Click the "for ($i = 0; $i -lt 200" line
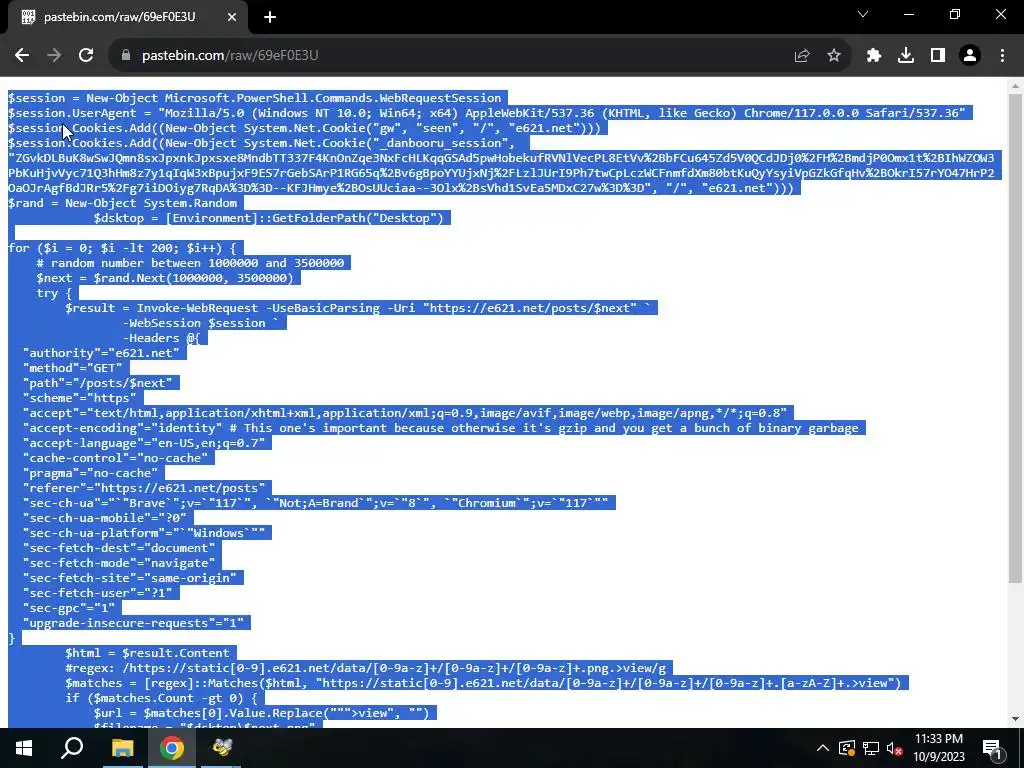This screenshot has height=768, width=1024. (x=122, y=248)
